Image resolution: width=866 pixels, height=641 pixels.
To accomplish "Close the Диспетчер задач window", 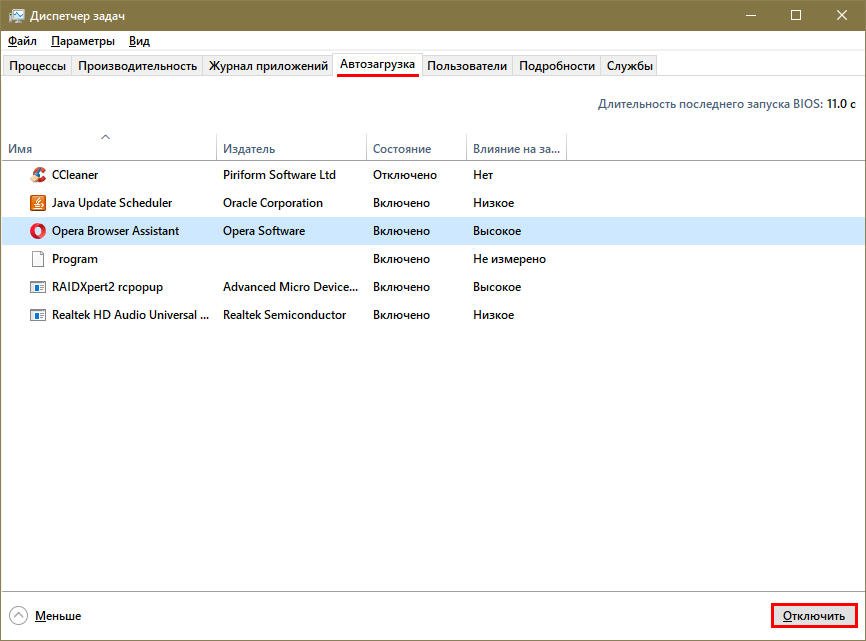I will 842,15.
